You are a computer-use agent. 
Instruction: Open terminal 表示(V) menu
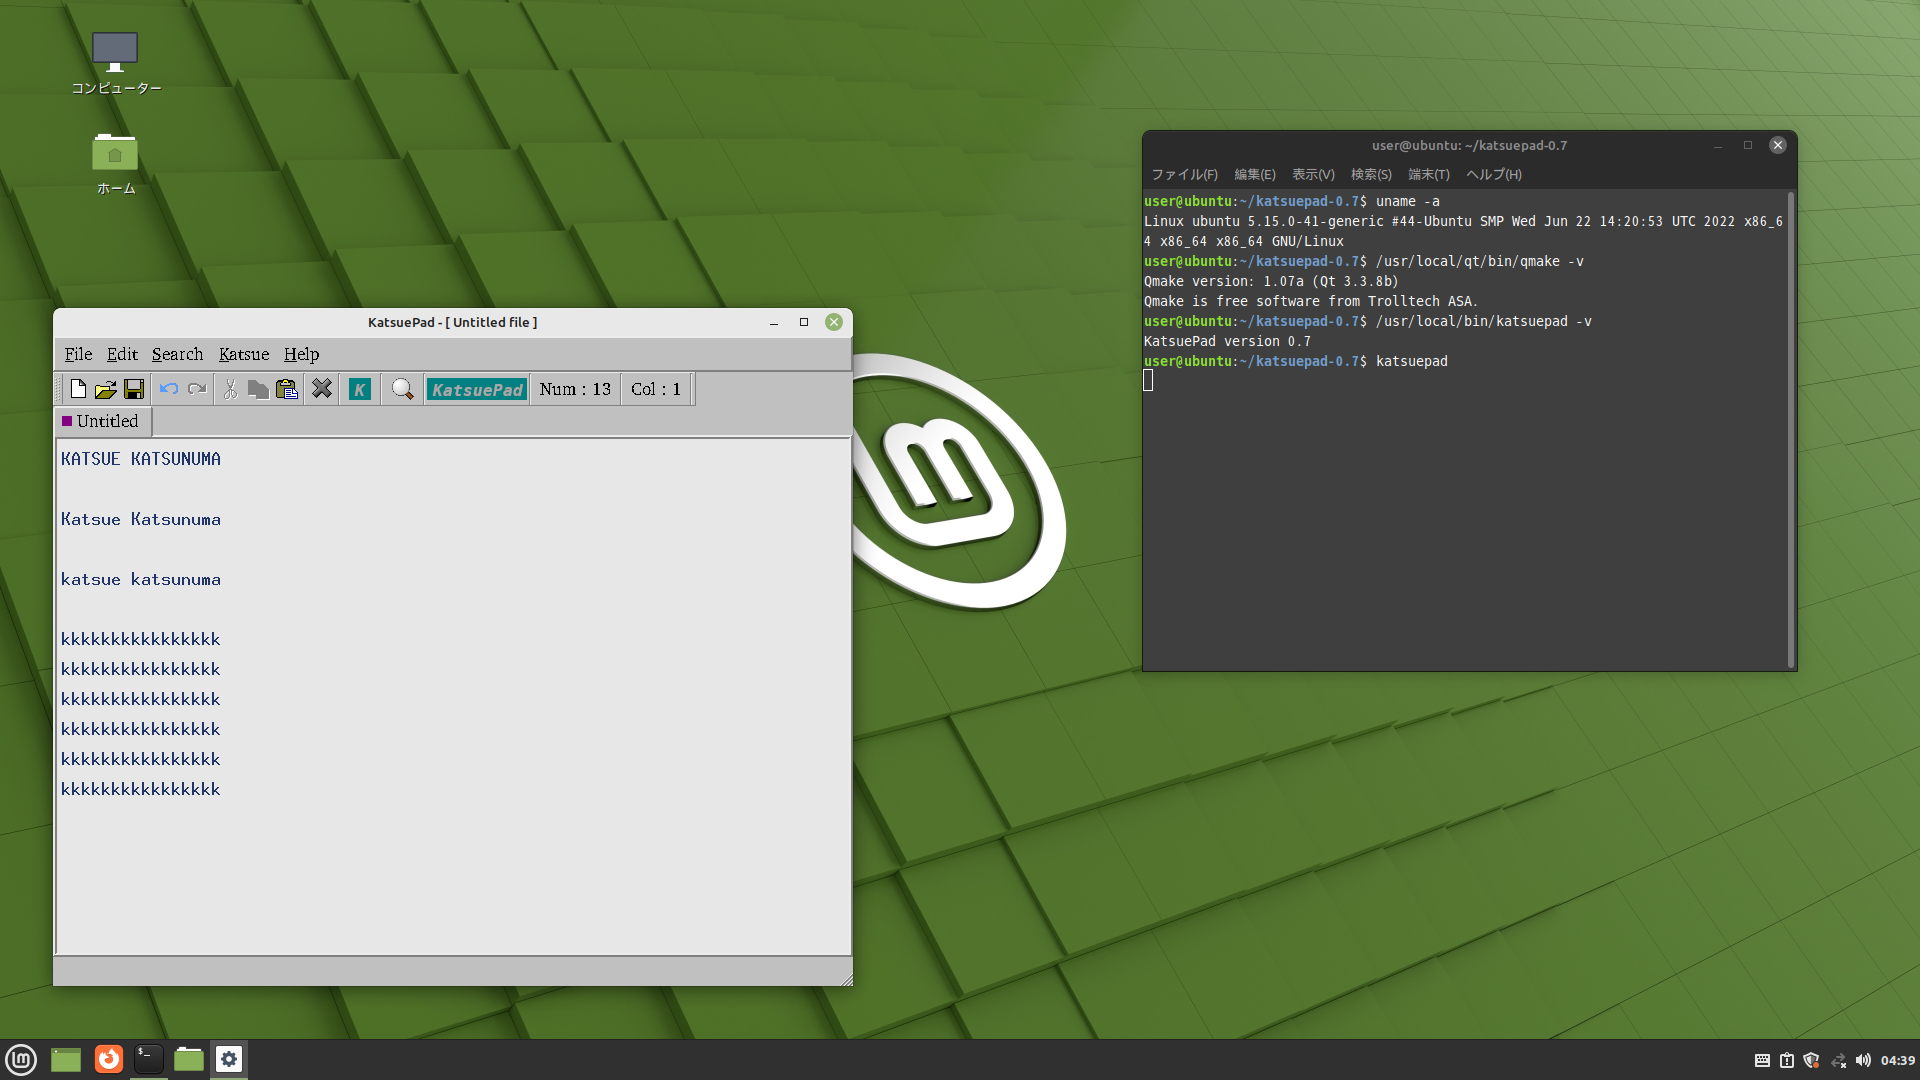click(1313, 174)
